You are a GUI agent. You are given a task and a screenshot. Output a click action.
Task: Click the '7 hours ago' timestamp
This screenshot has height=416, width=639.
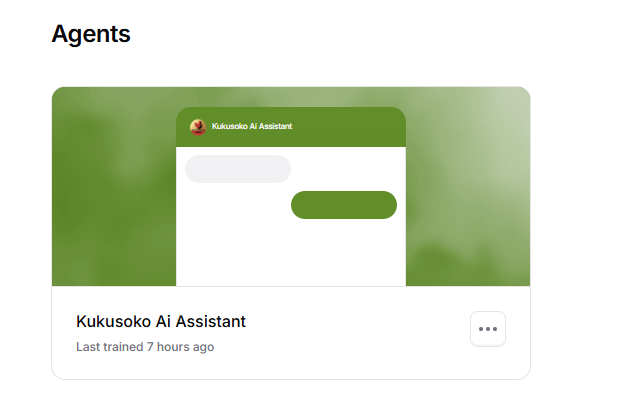point(180,347)
